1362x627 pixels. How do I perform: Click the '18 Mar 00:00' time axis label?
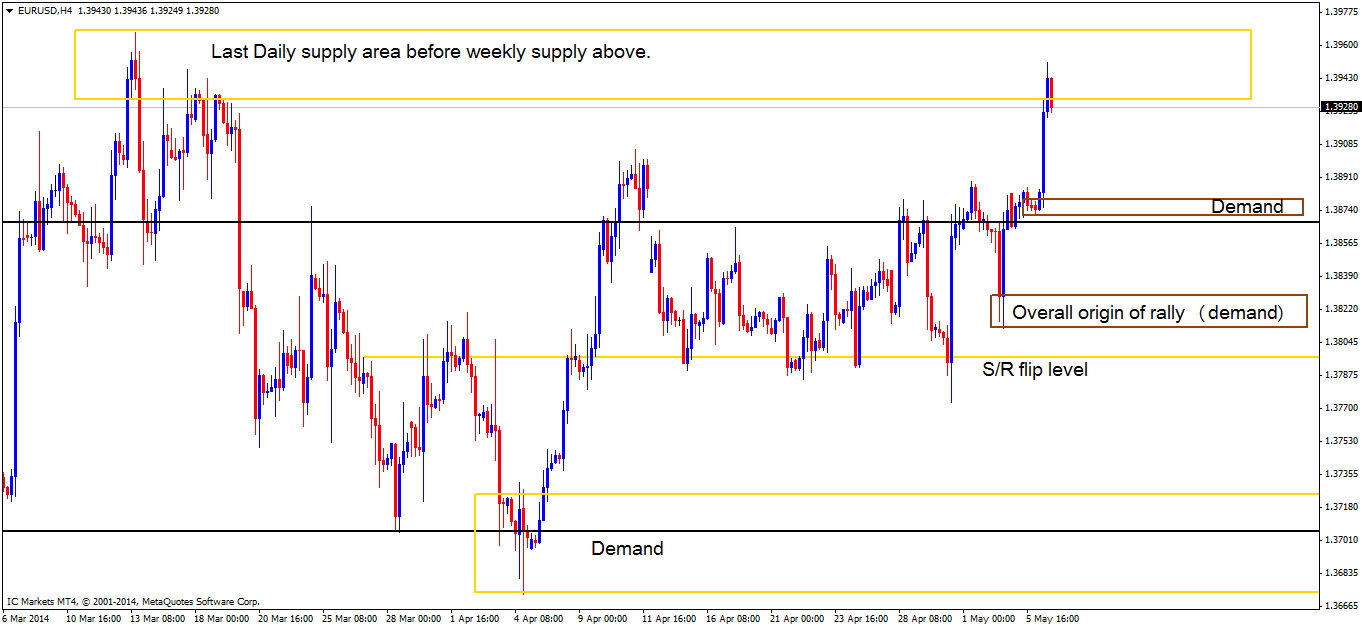click(221, 618)
